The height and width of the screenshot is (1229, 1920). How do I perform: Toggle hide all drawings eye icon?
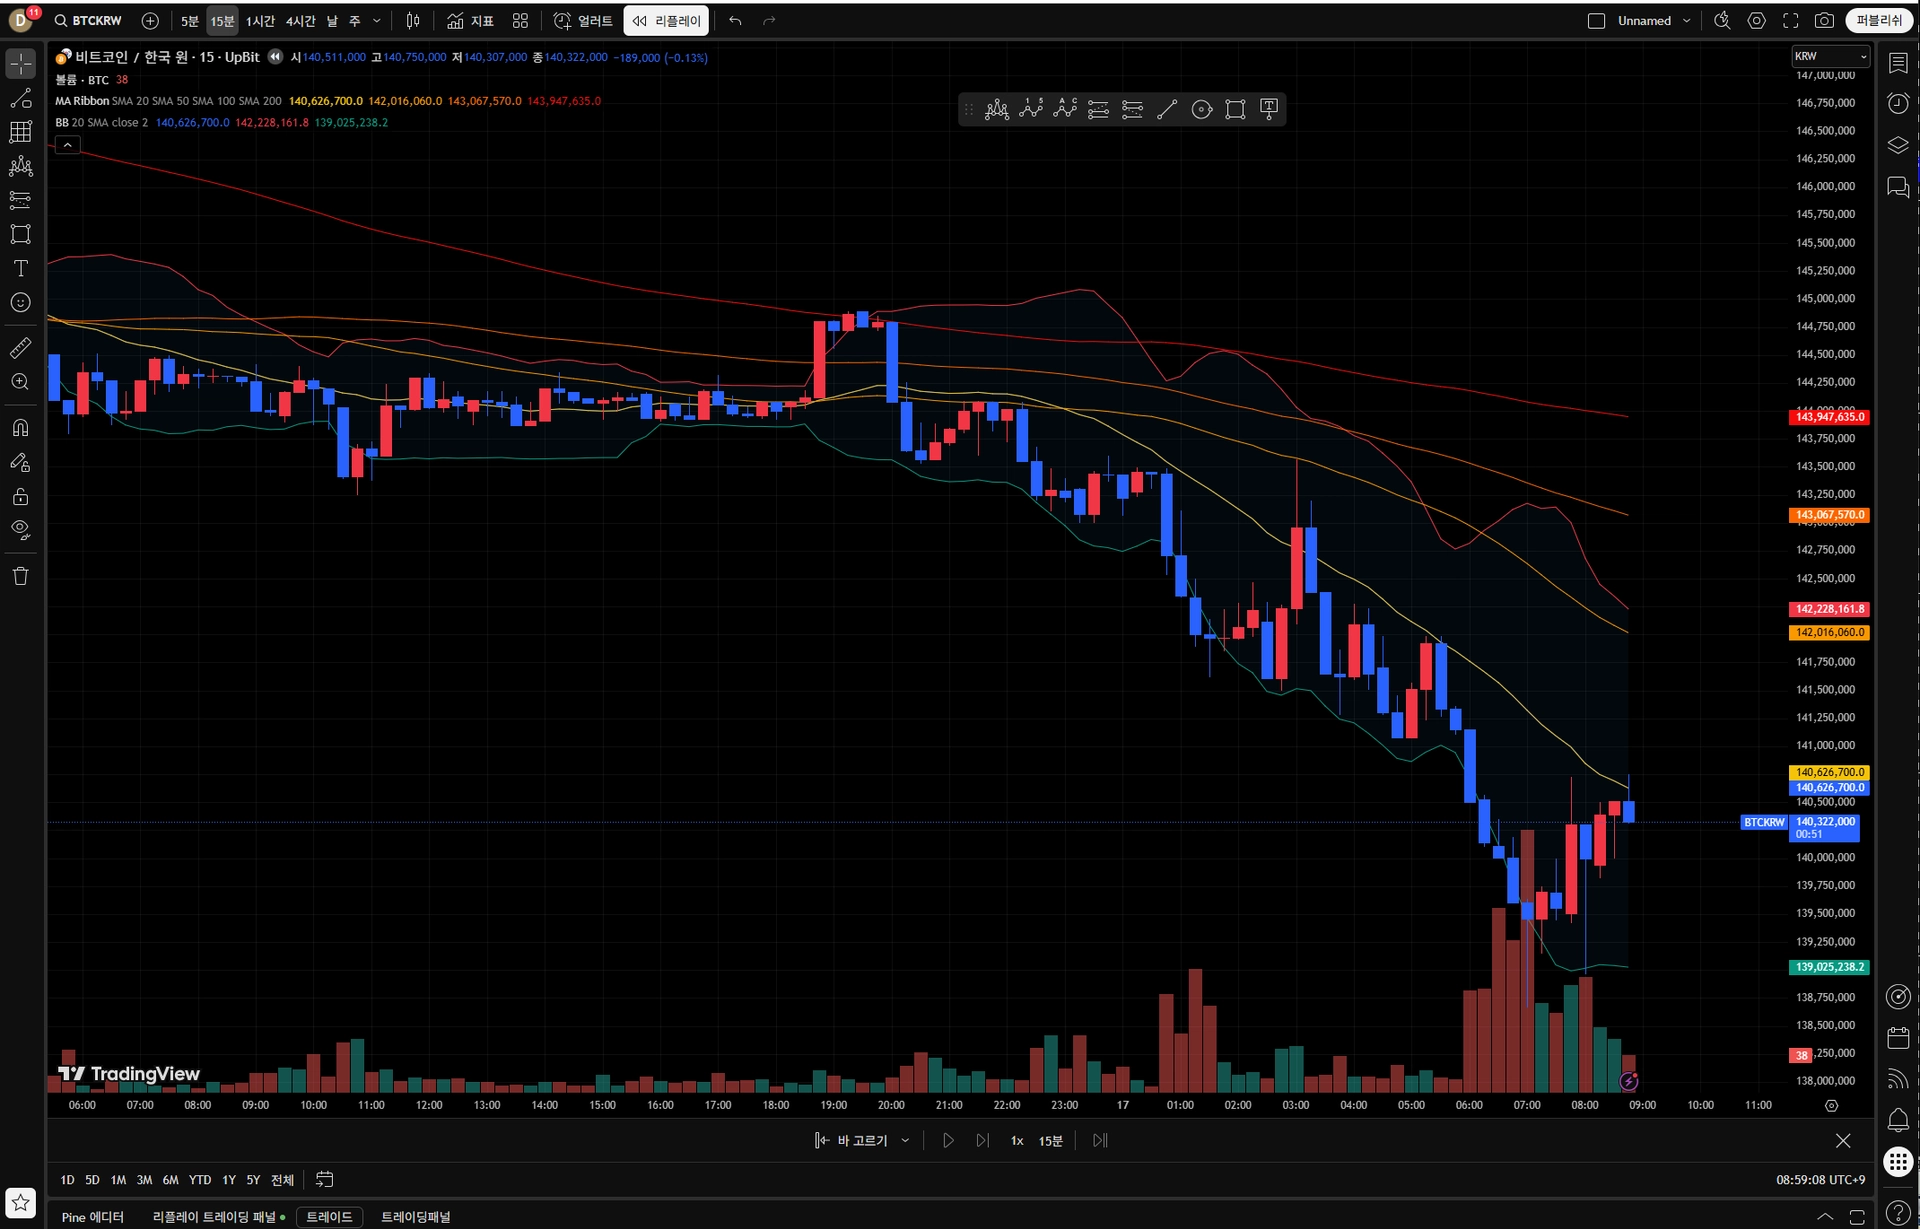click(20, 530)
